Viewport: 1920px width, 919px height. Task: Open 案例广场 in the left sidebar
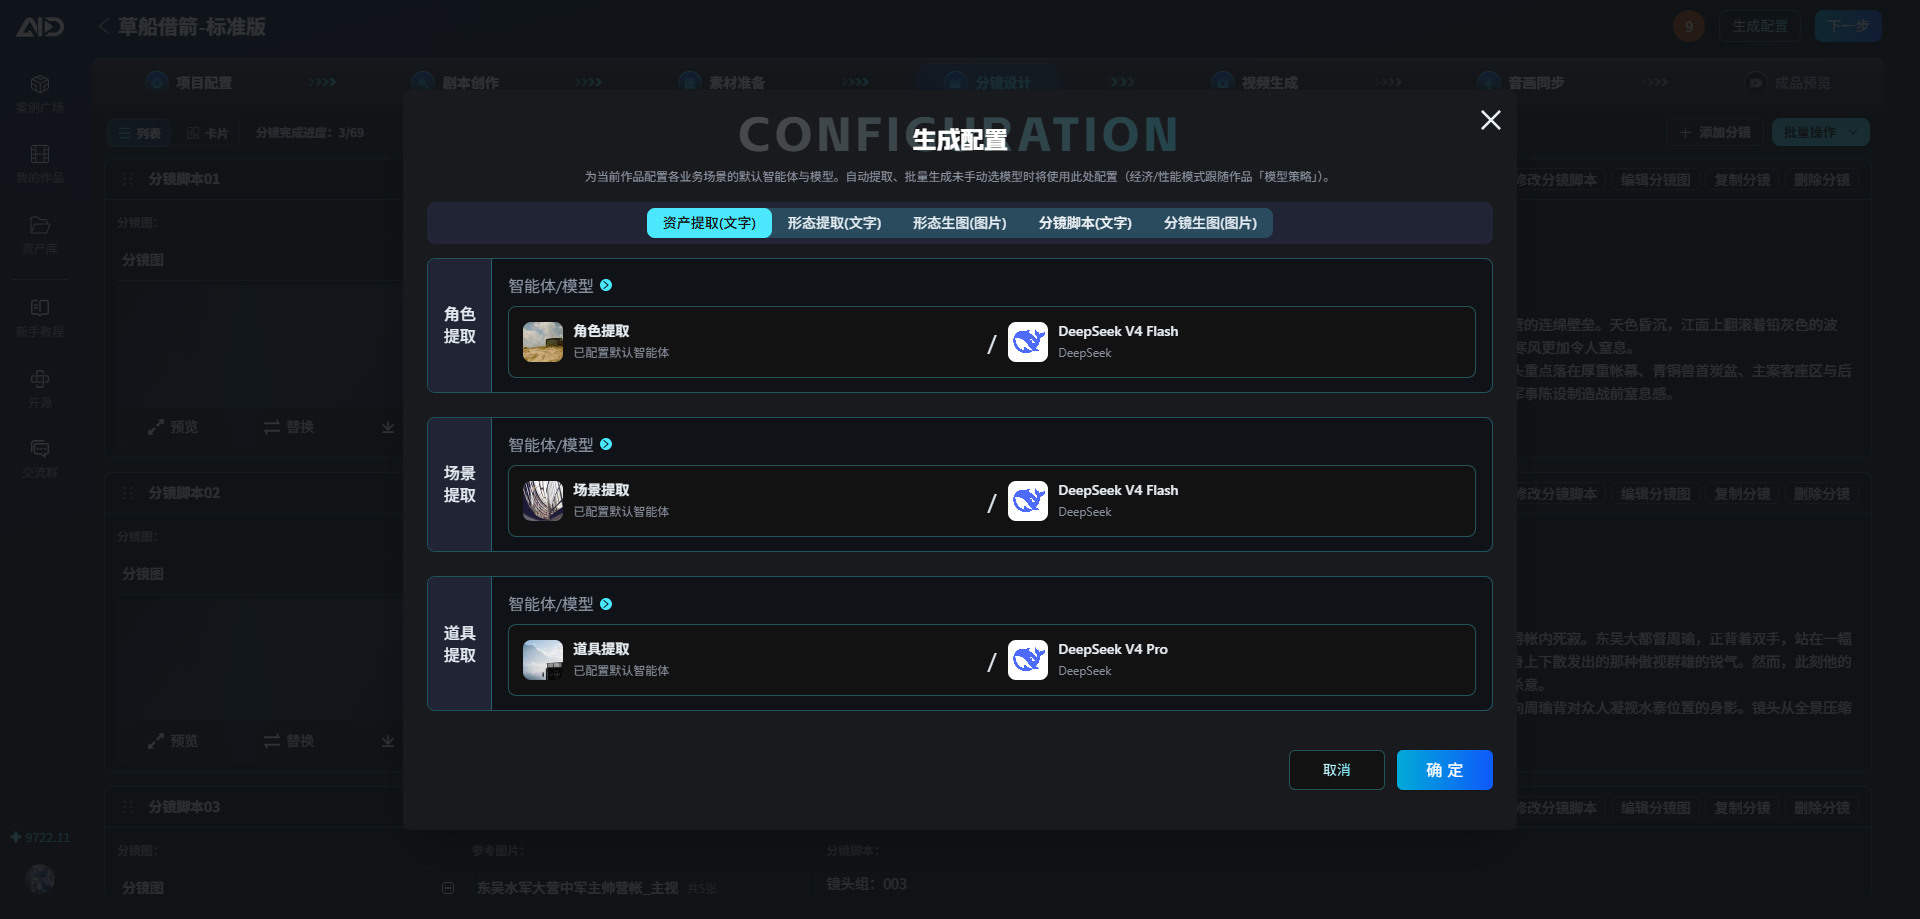coord(40,94)
